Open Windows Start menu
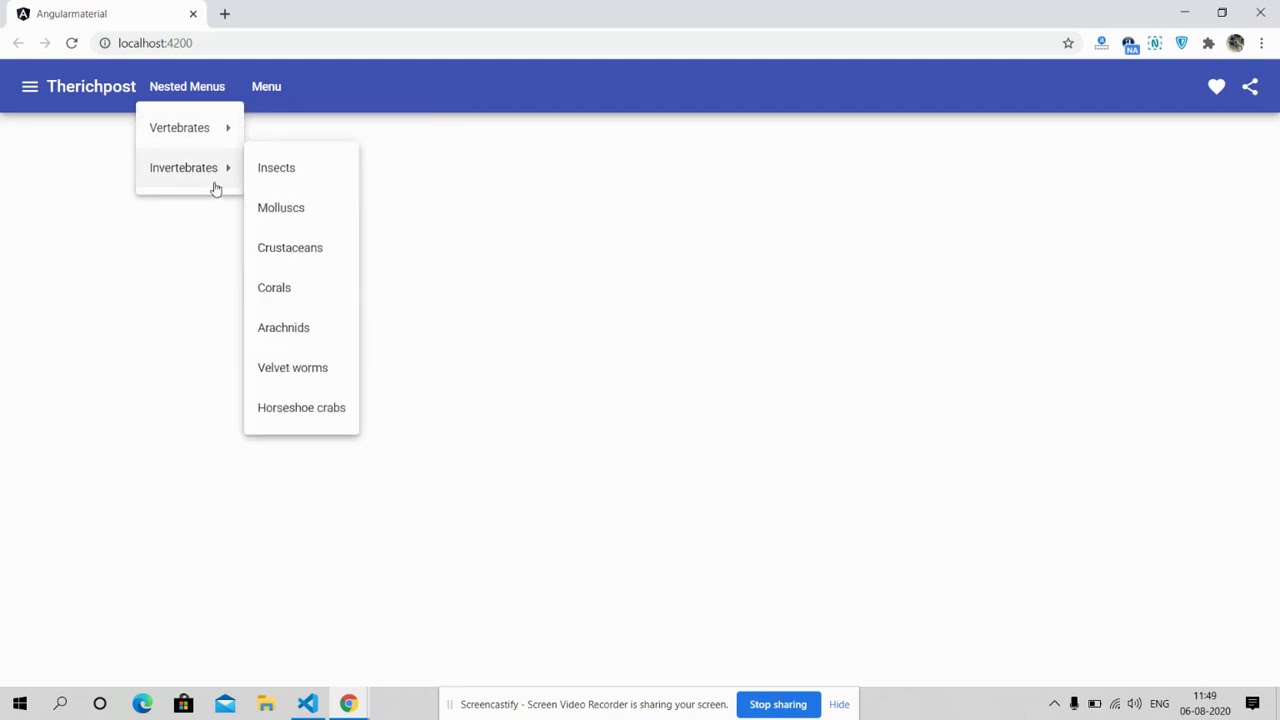1280x720 pixels. (20, 704)
